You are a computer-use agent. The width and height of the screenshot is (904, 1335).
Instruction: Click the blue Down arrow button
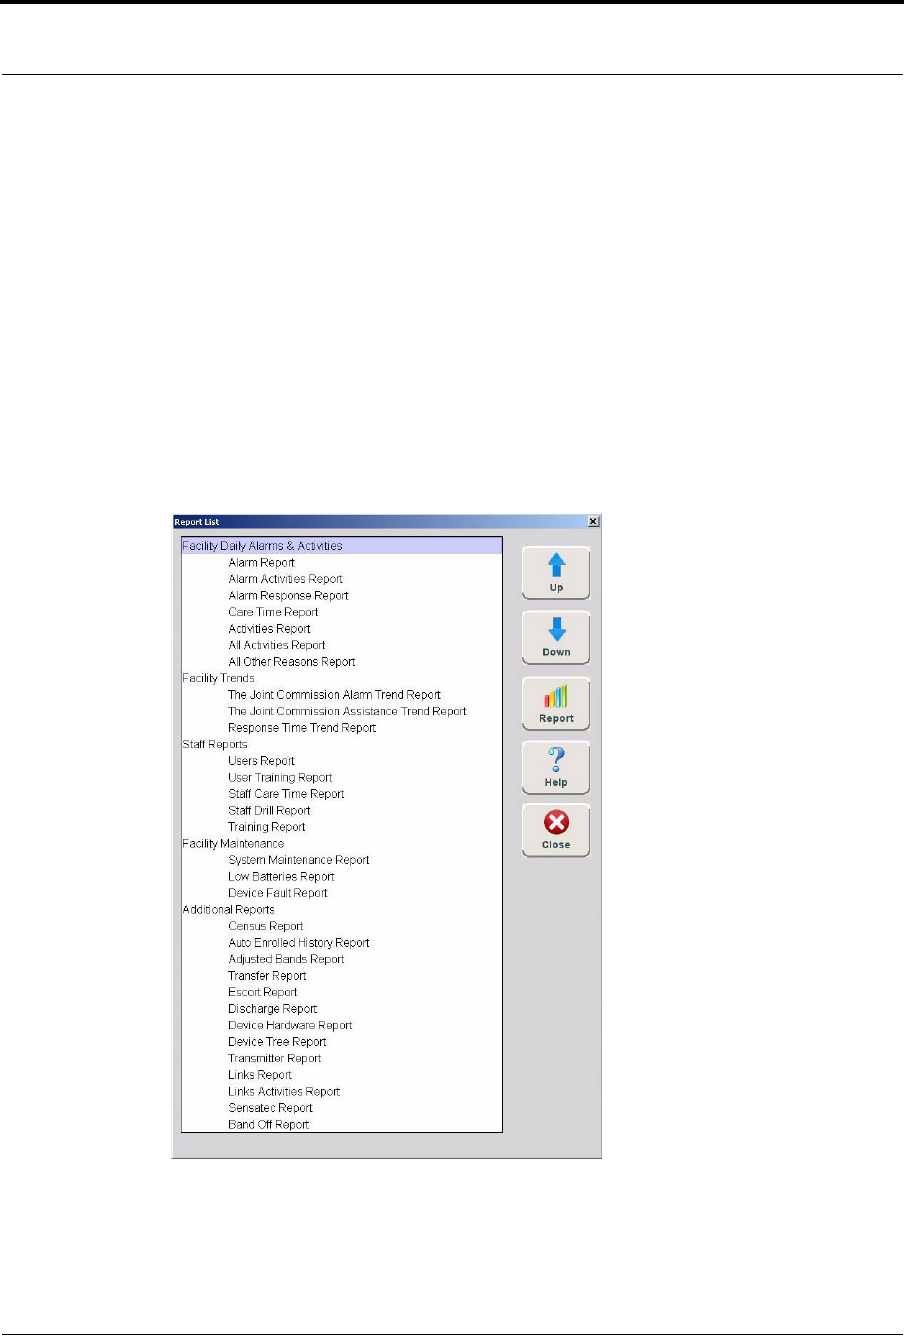tap(556, 638)
